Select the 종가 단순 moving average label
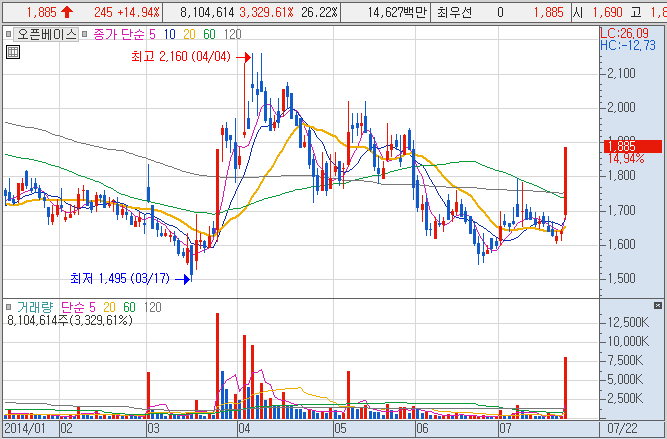The height and width of the screenshot is (439, 667). coord(118,34)
